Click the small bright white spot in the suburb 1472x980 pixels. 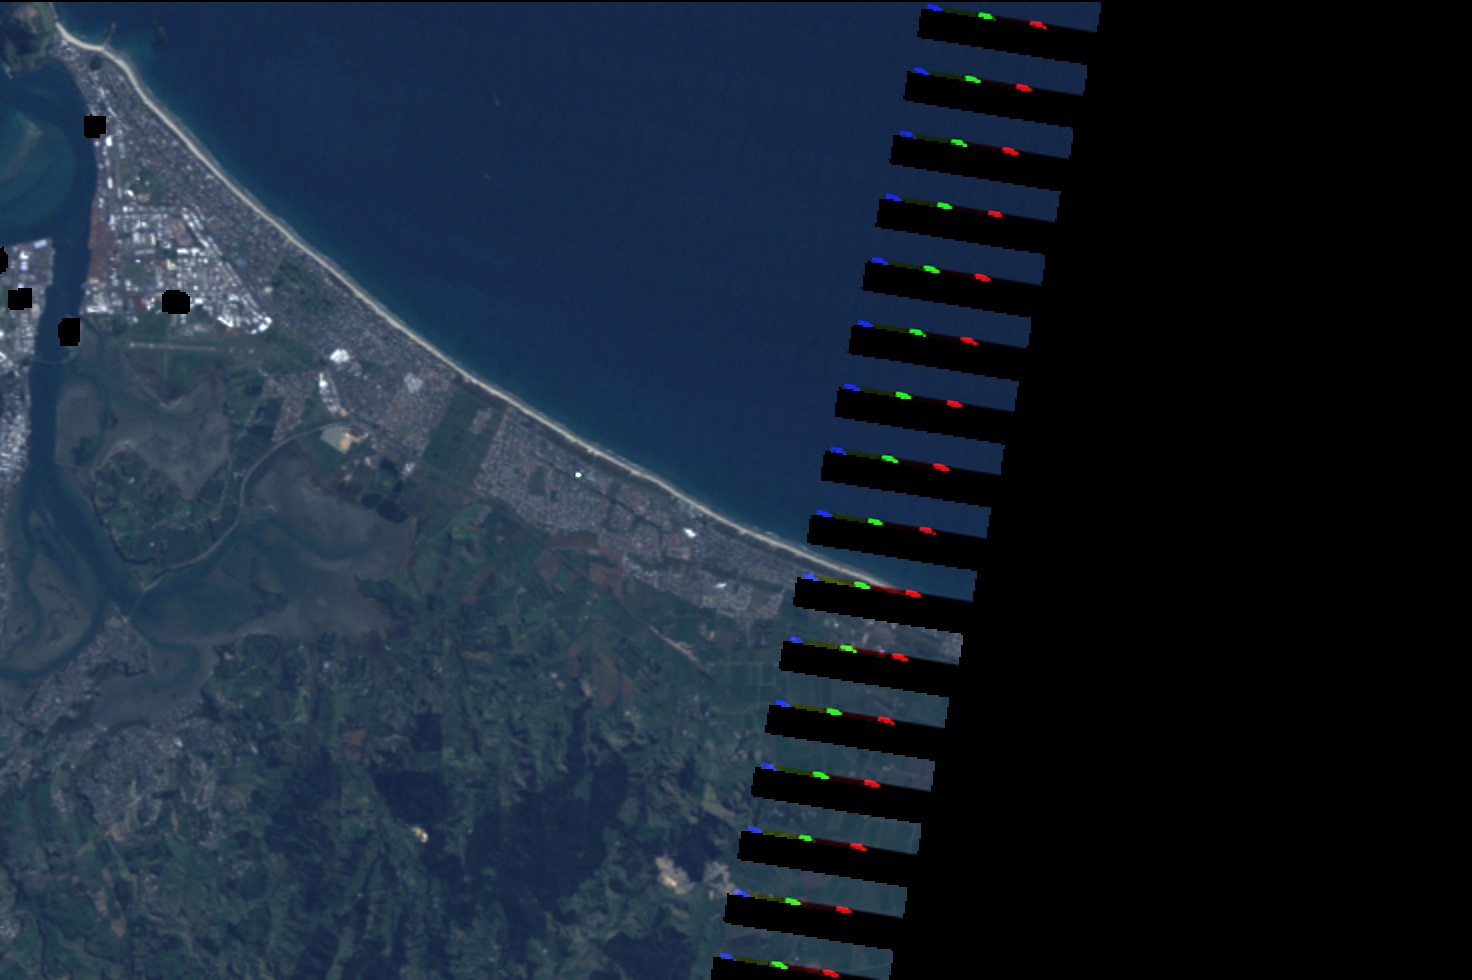coord(578,474)
